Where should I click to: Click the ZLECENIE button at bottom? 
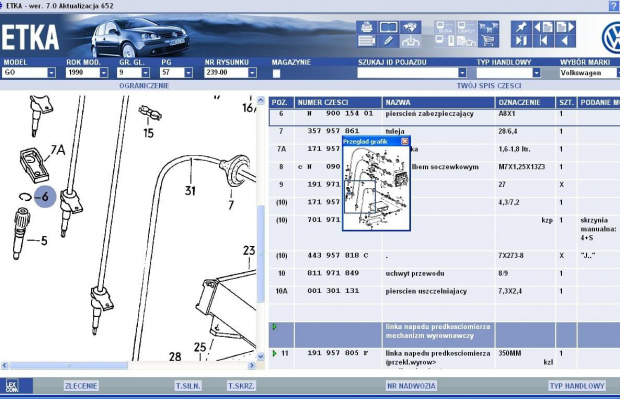(x=81, y=386)
